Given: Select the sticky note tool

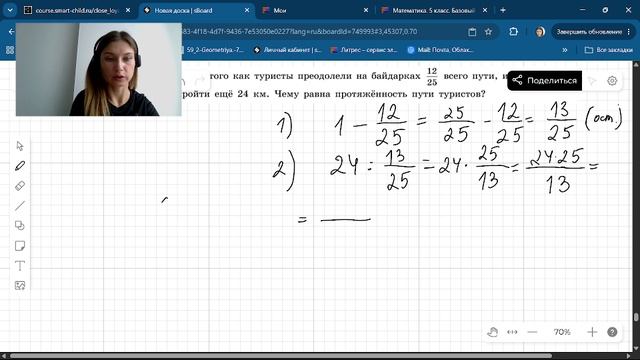Looking at the screenshot, I should (20, 246).
